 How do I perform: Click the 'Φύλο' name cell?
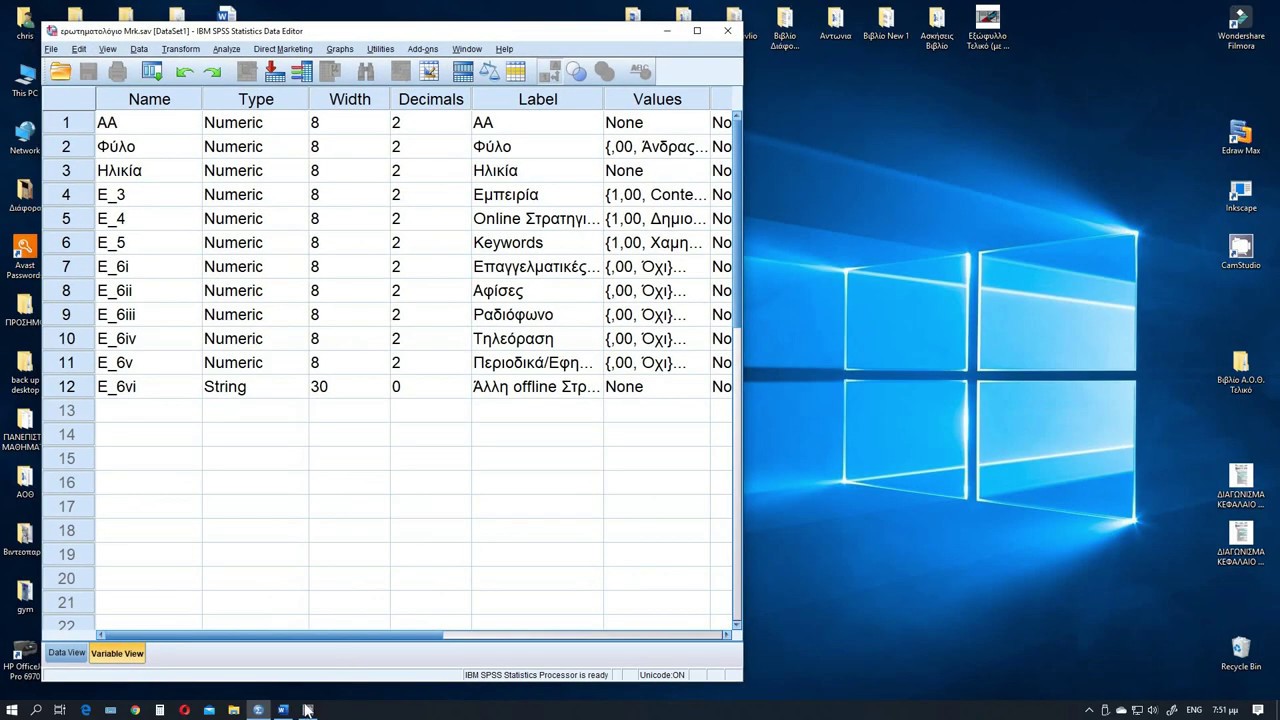[149, 146]
